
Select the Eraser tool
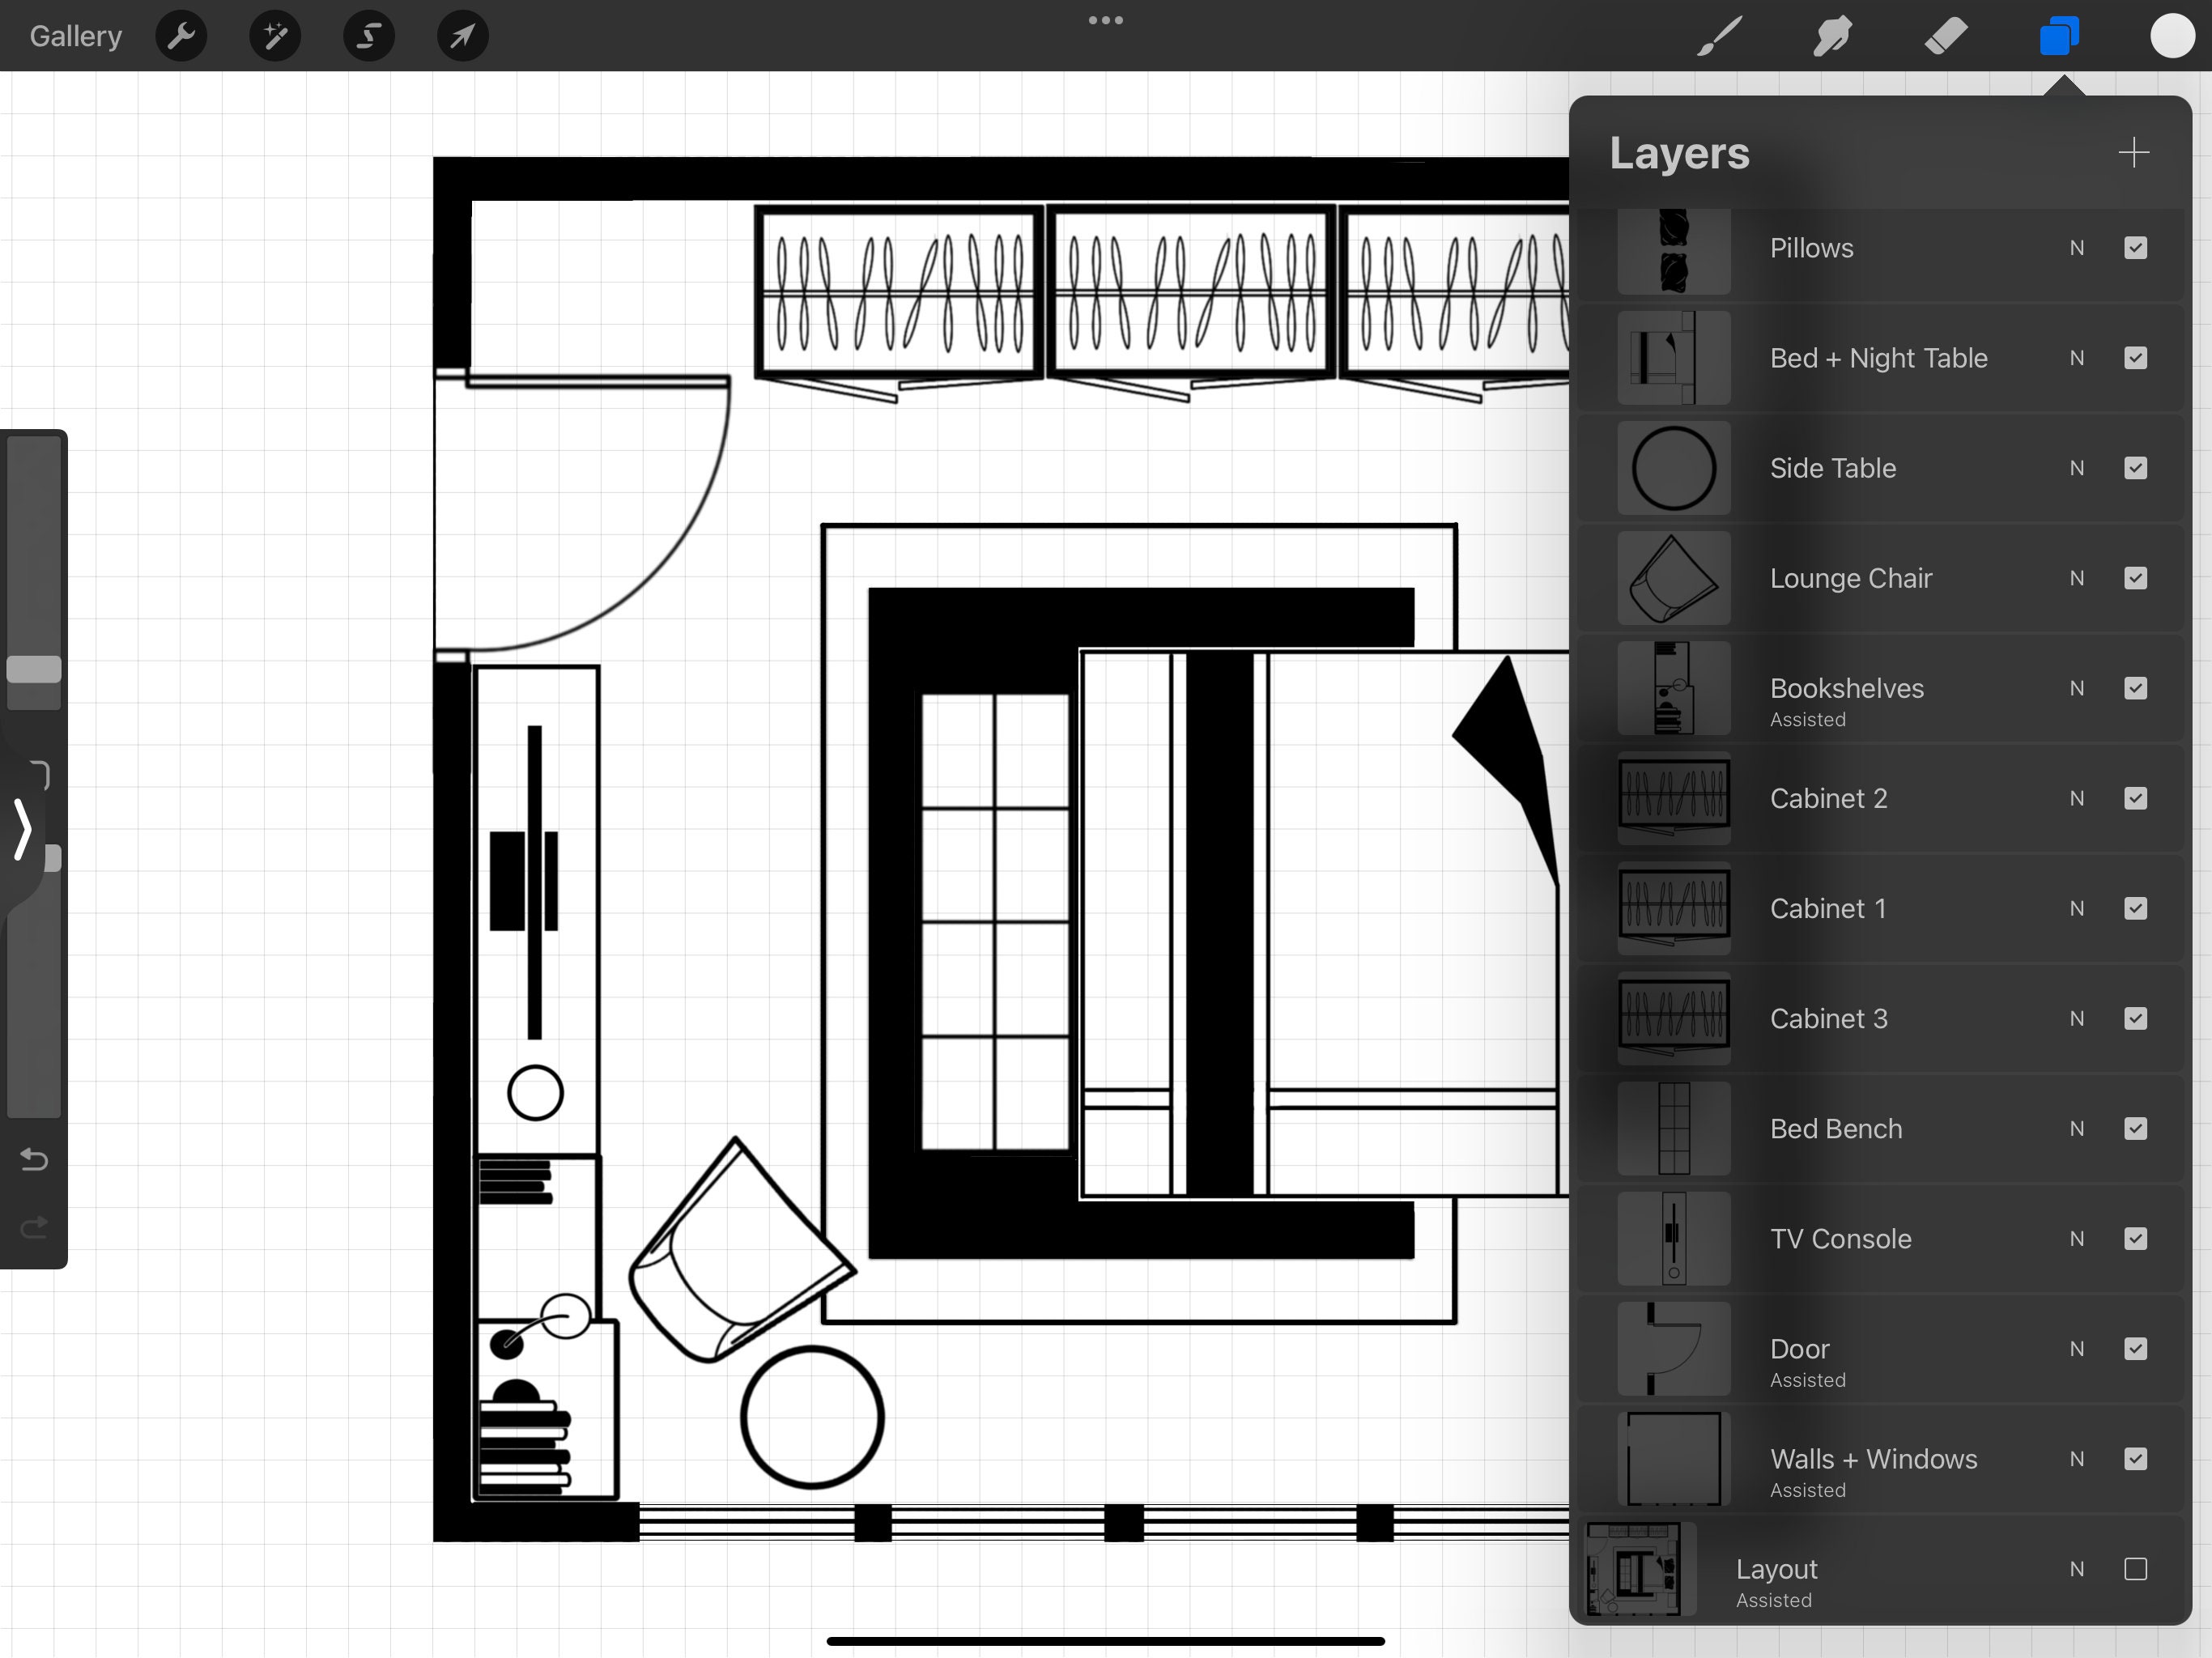[1945, 35]
